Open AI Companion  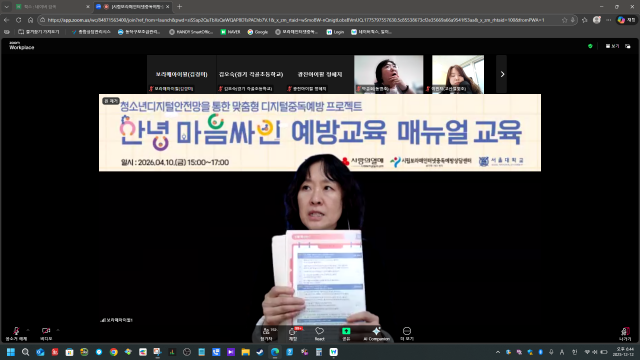pos(376,334)
